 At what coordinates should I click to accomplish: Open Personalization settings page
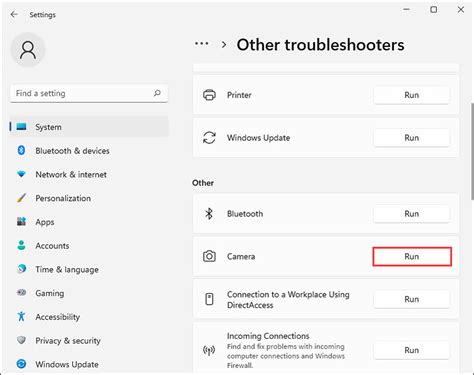coord(89,198)
